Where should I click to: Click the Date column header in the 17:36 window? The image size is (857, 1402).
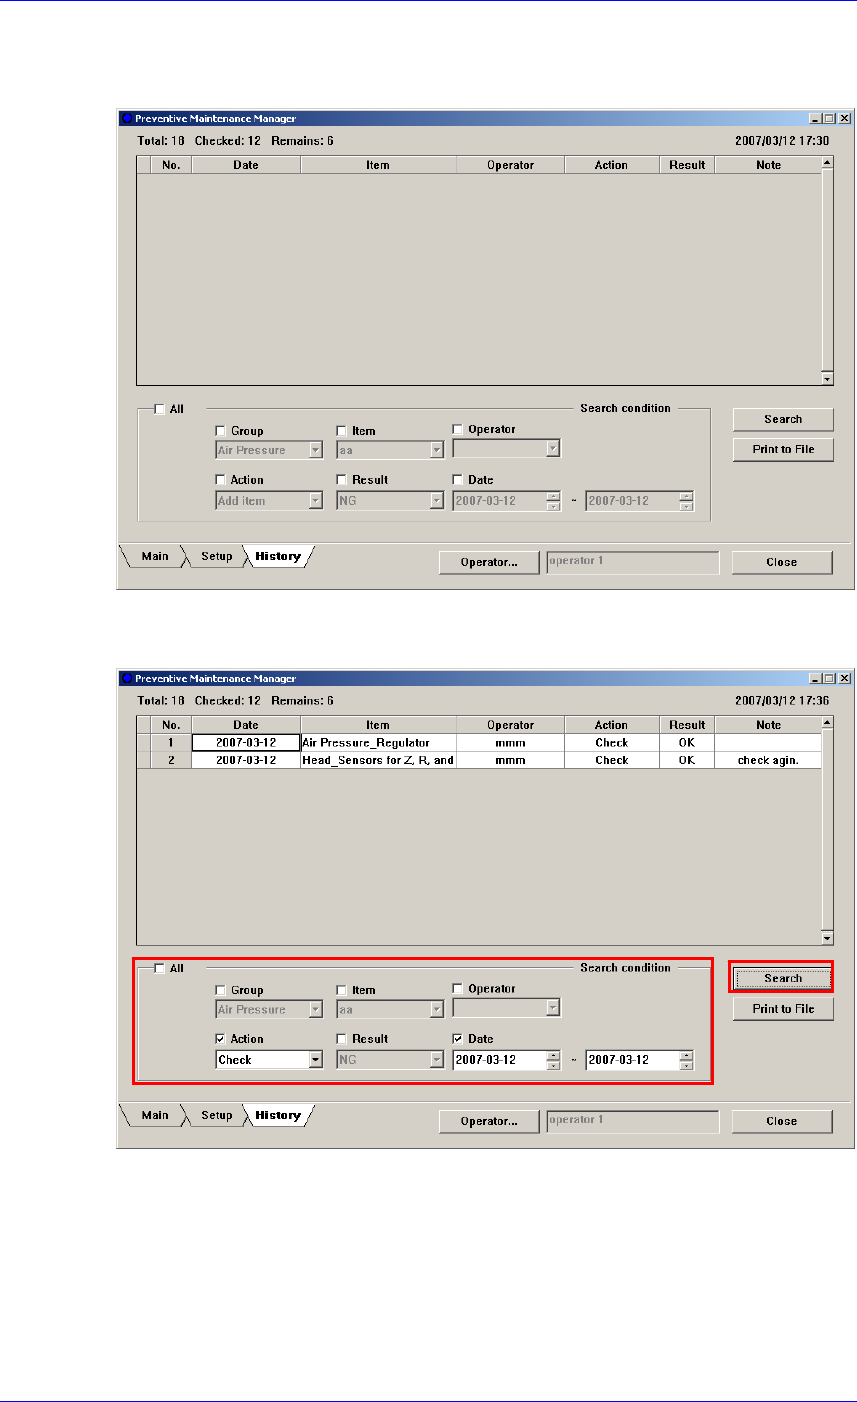click(246, 725)
